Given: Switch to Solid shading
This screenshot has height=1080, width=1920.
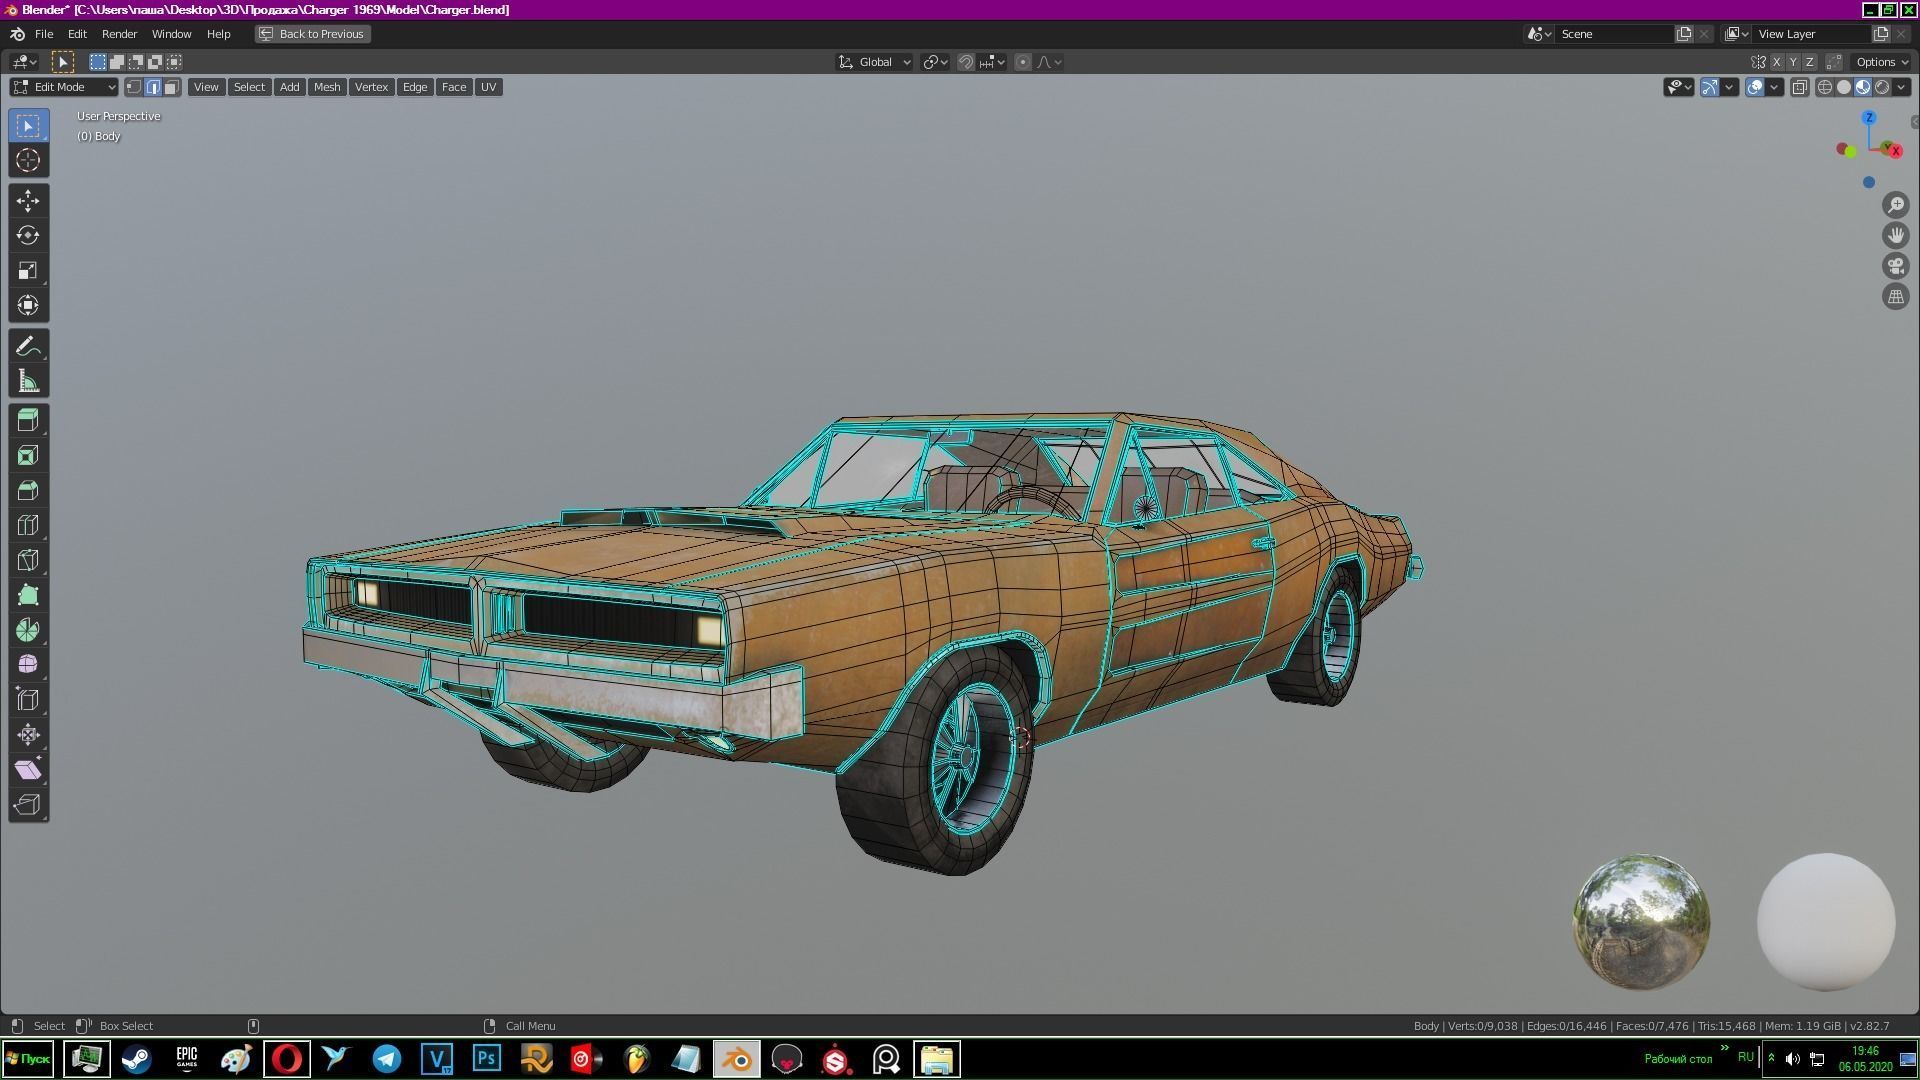Looking at the screenshot, I should click(x=1844, y=87).
